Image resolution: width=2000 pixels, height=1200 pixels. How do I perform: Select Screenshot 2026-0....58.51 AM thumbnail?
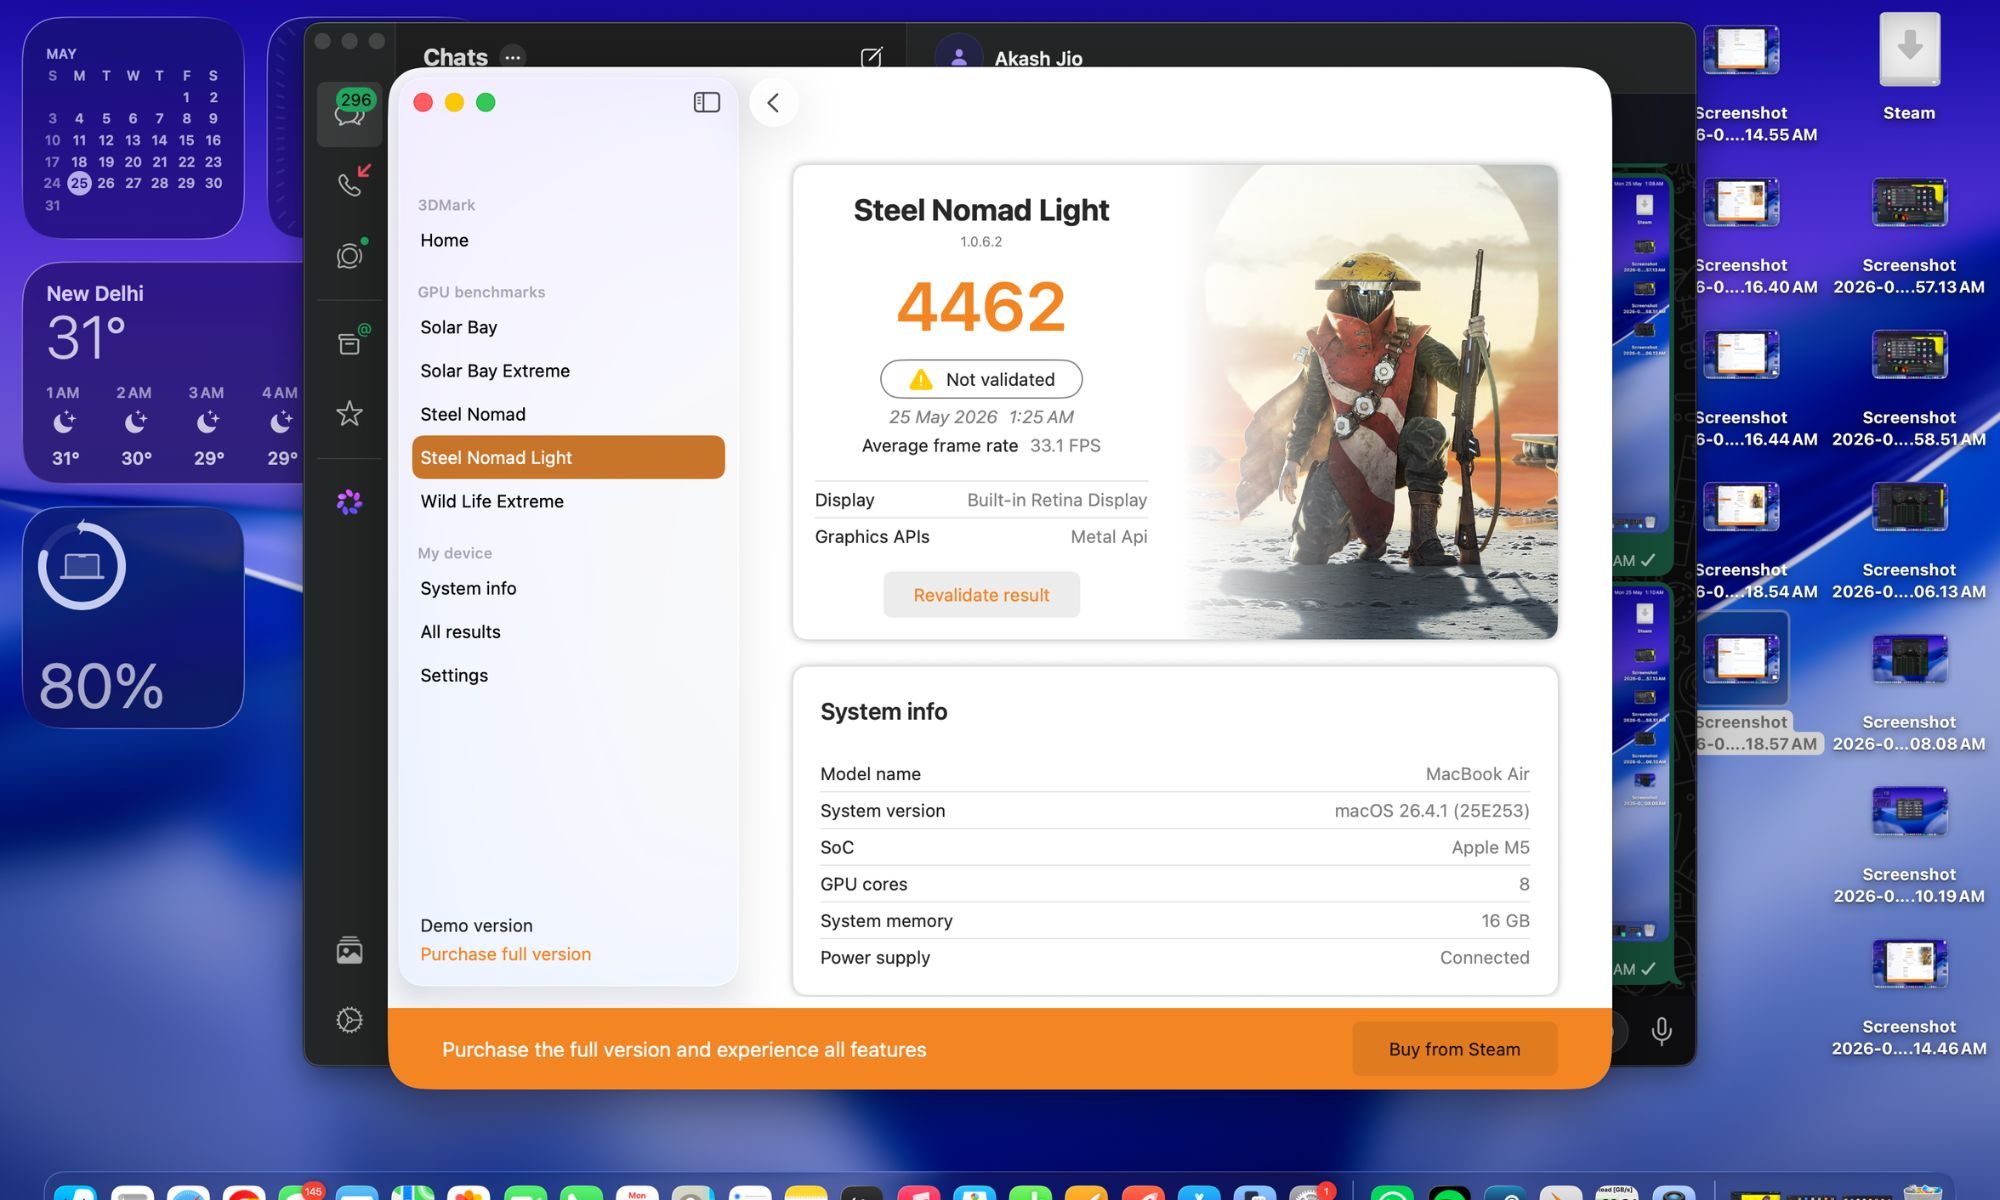point(1909,355)
